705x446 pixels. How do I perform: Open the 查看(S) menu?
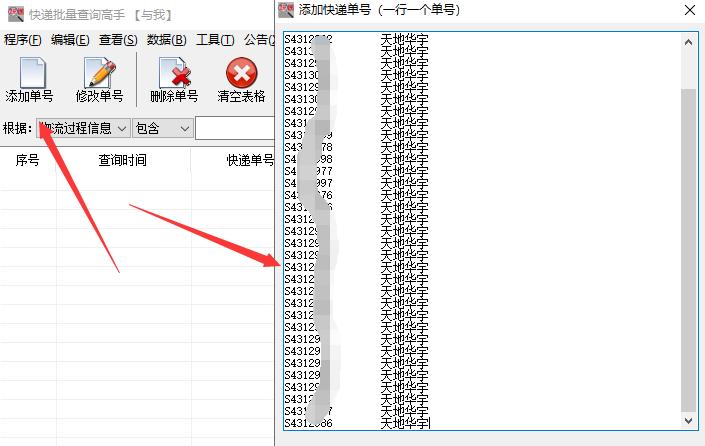pos(118,40)
